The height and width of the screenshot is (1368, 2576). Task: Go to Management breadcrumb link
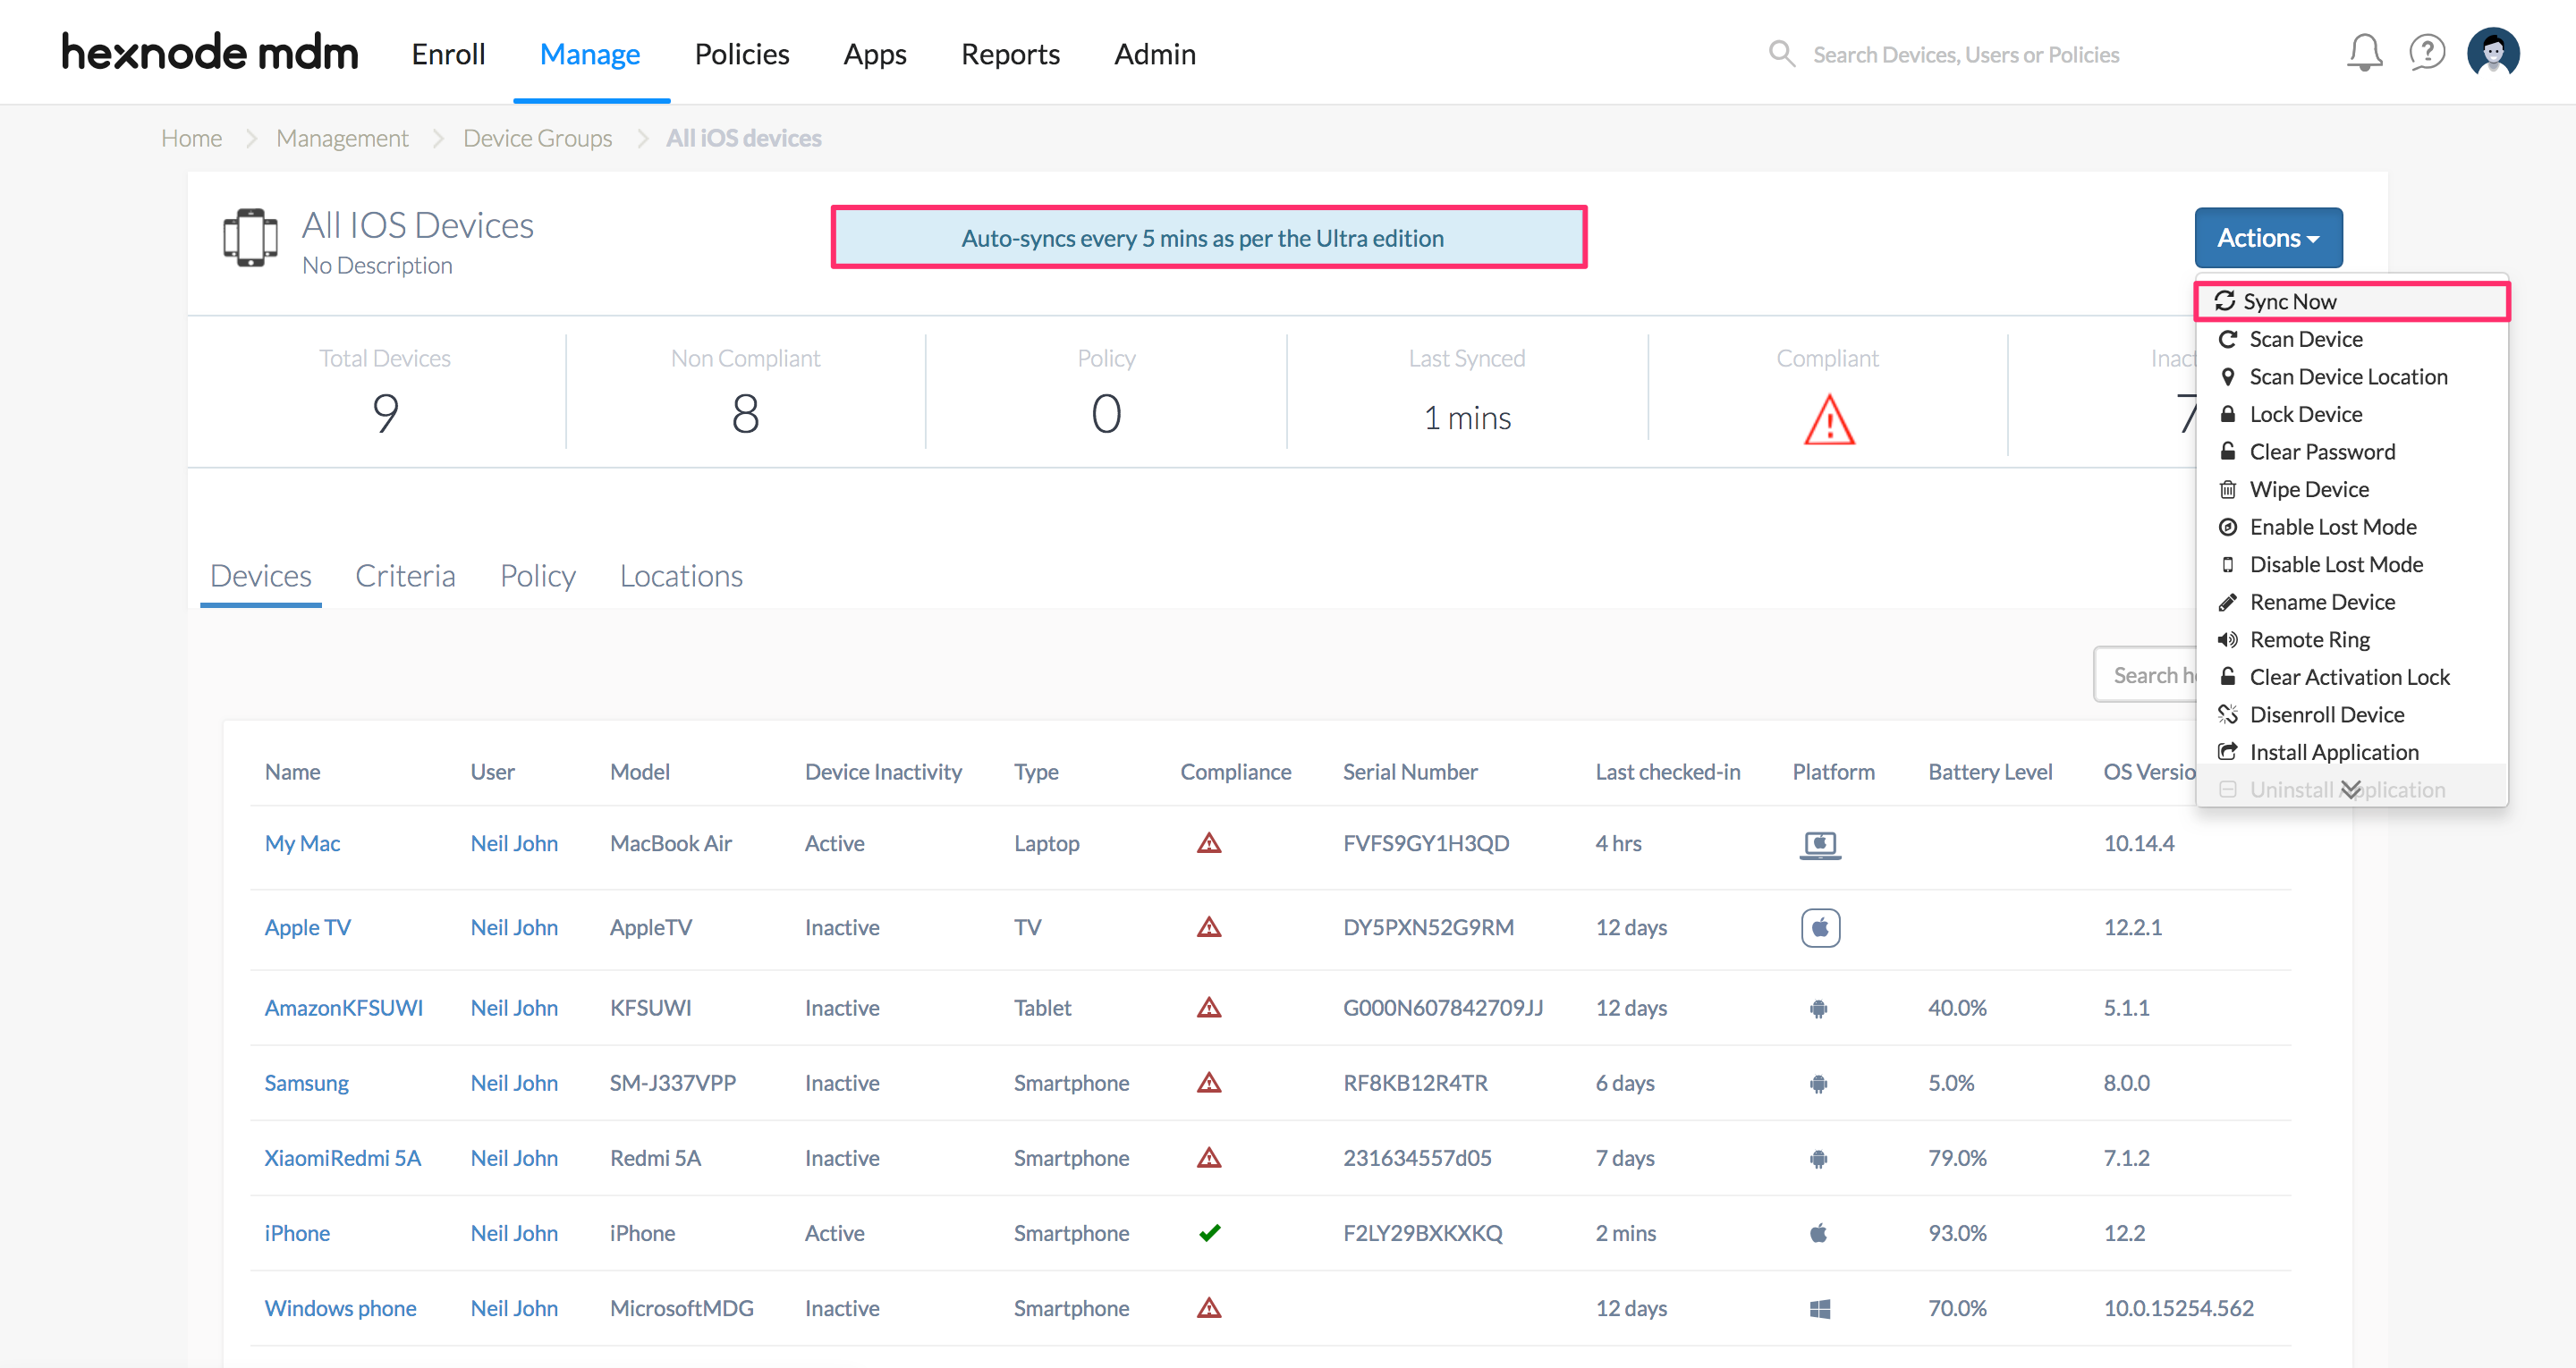tap(342, 138)
